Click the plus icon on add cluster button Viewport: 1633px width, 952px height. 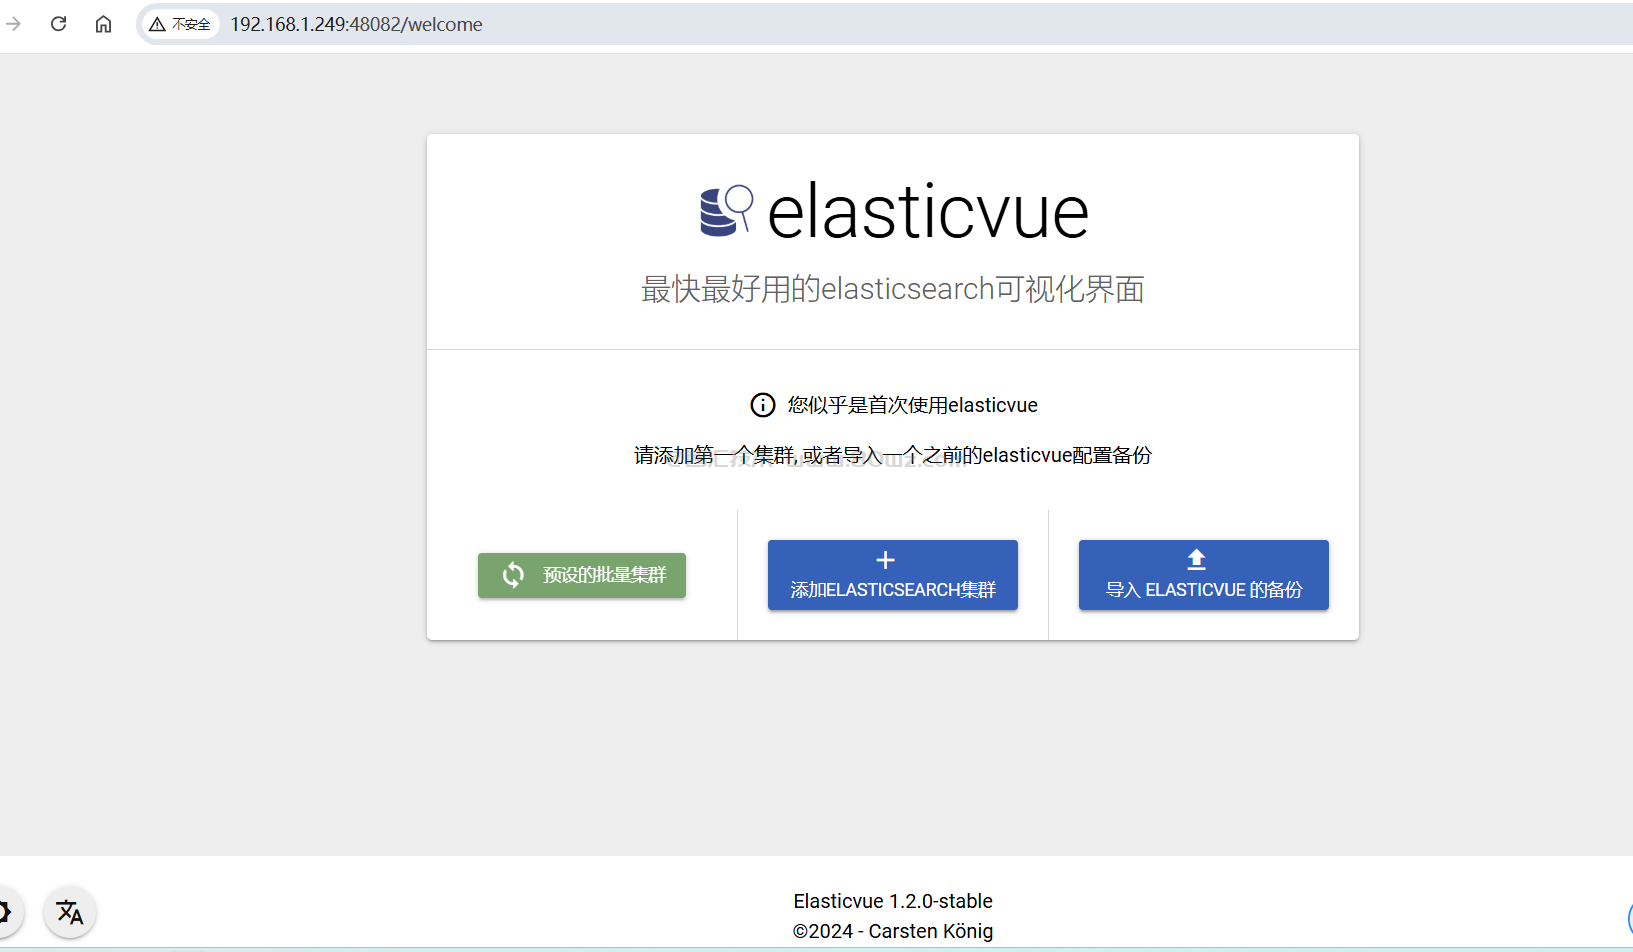885,560
